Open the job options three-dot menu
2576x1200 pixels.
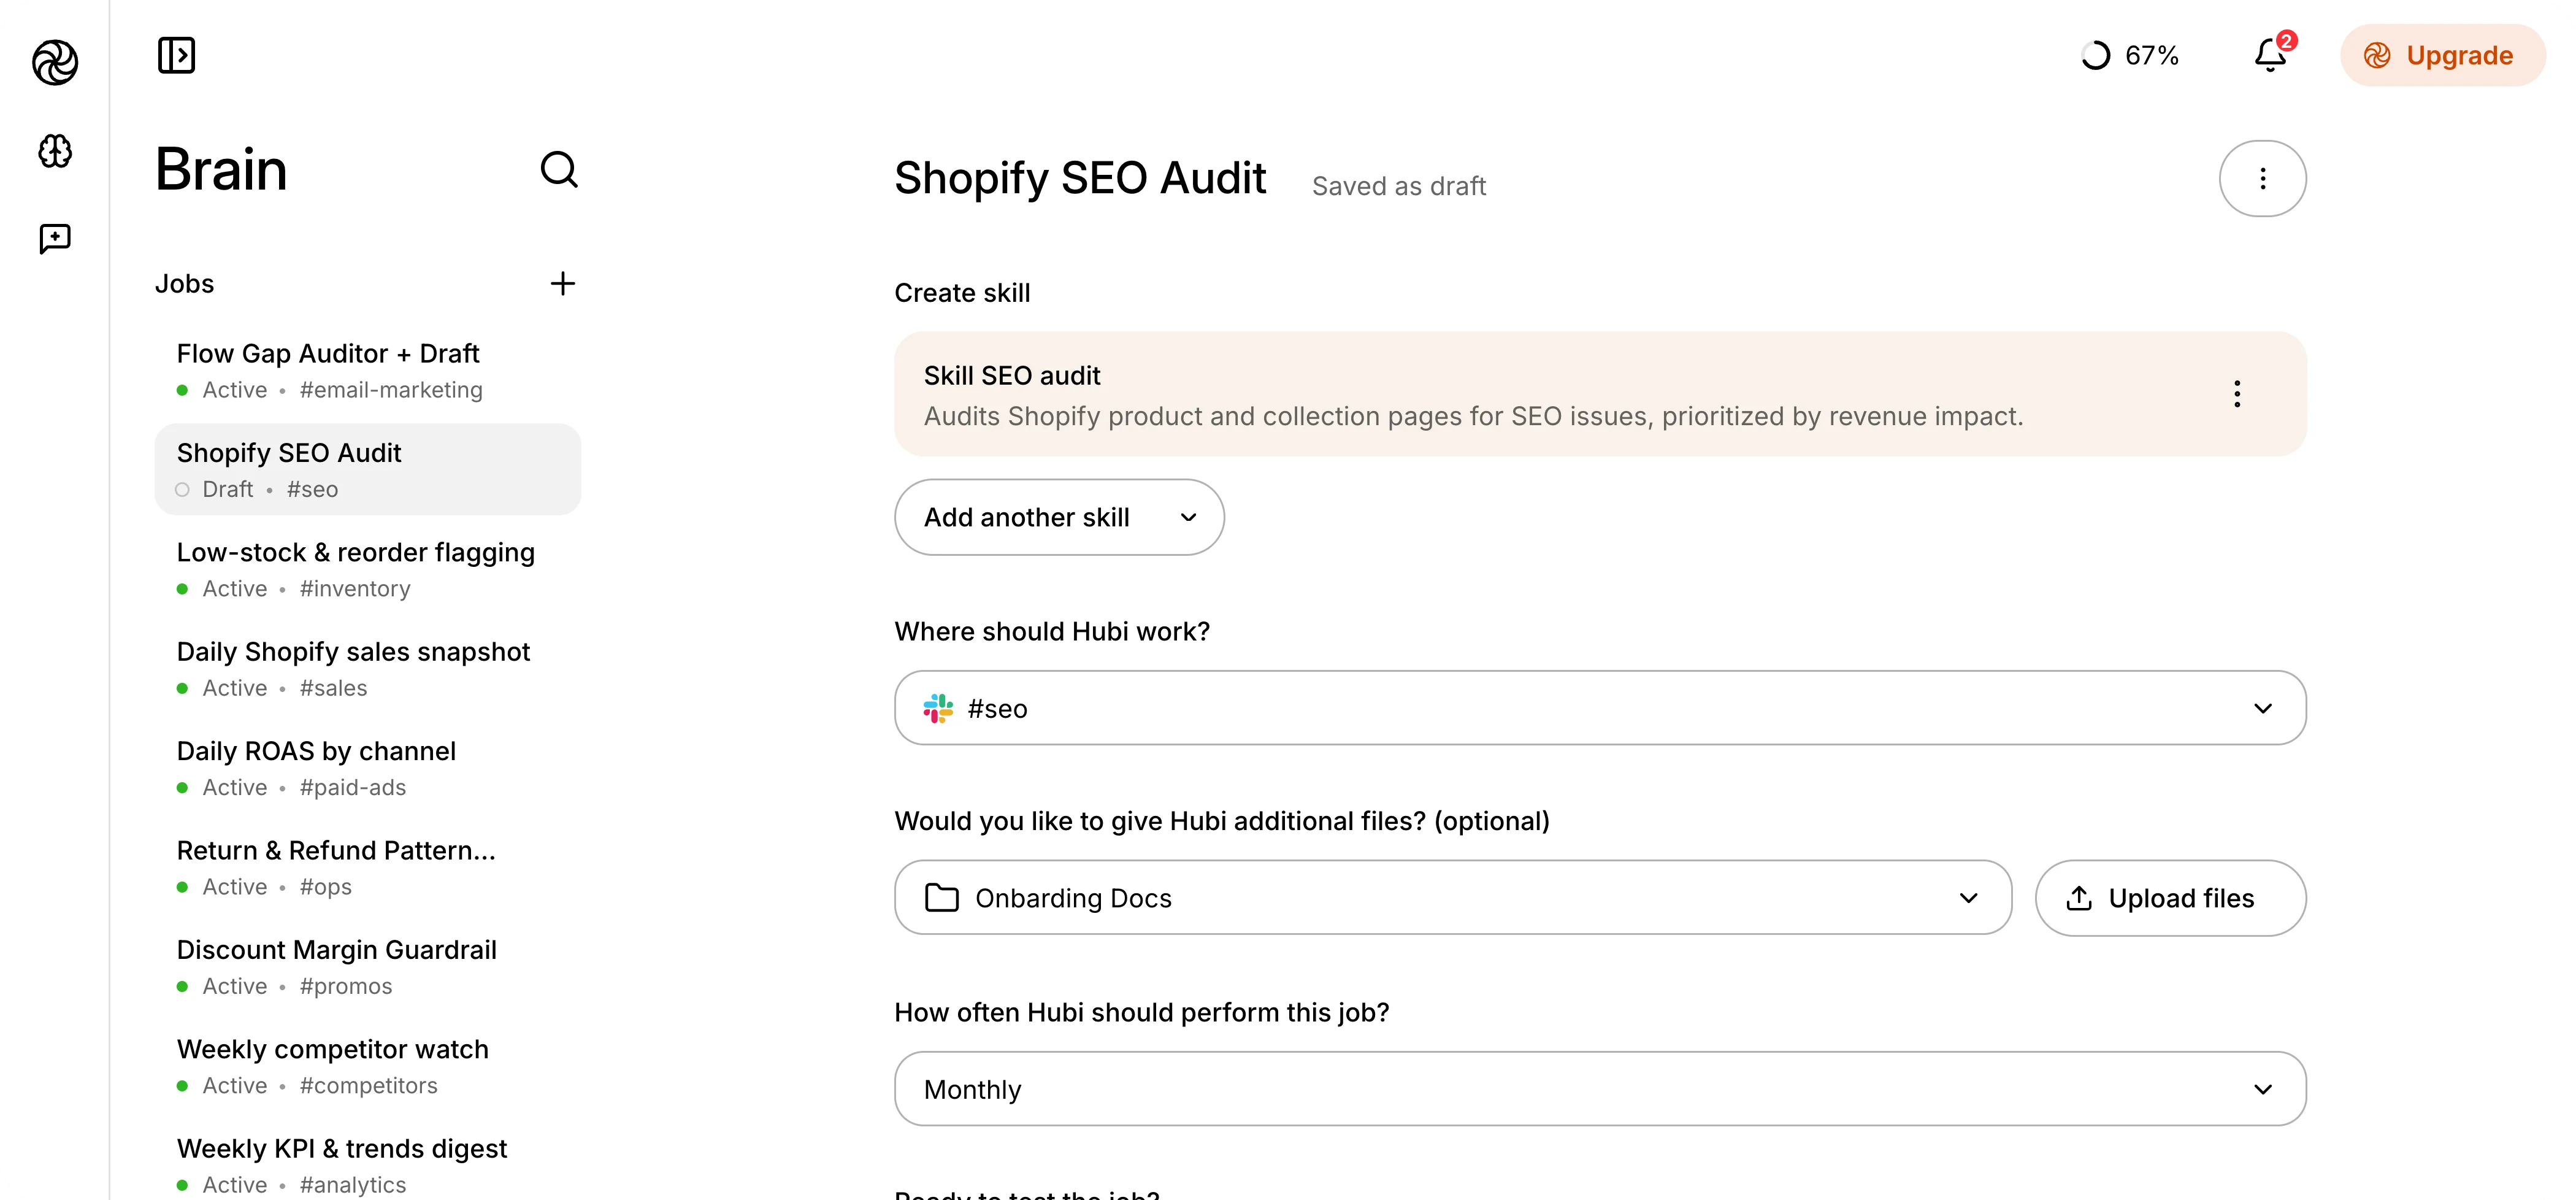tap(2262, 178)
